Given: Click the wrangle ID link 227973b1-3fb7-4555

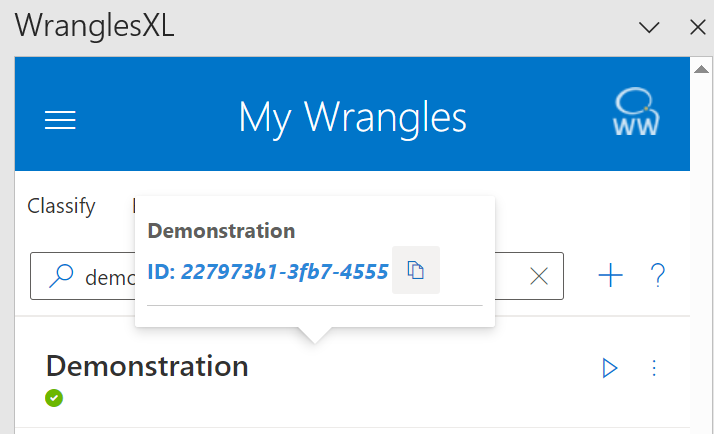Looking at the screenshot, I should [x=267, y=271].
